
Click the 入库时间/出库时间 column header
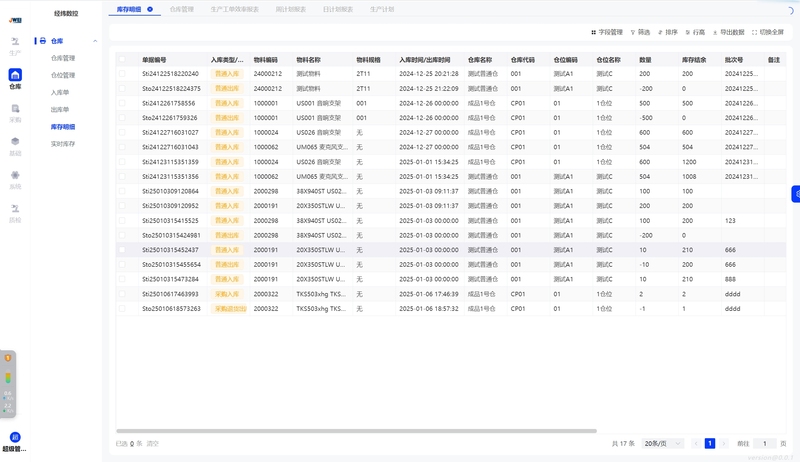pos(424,60)
